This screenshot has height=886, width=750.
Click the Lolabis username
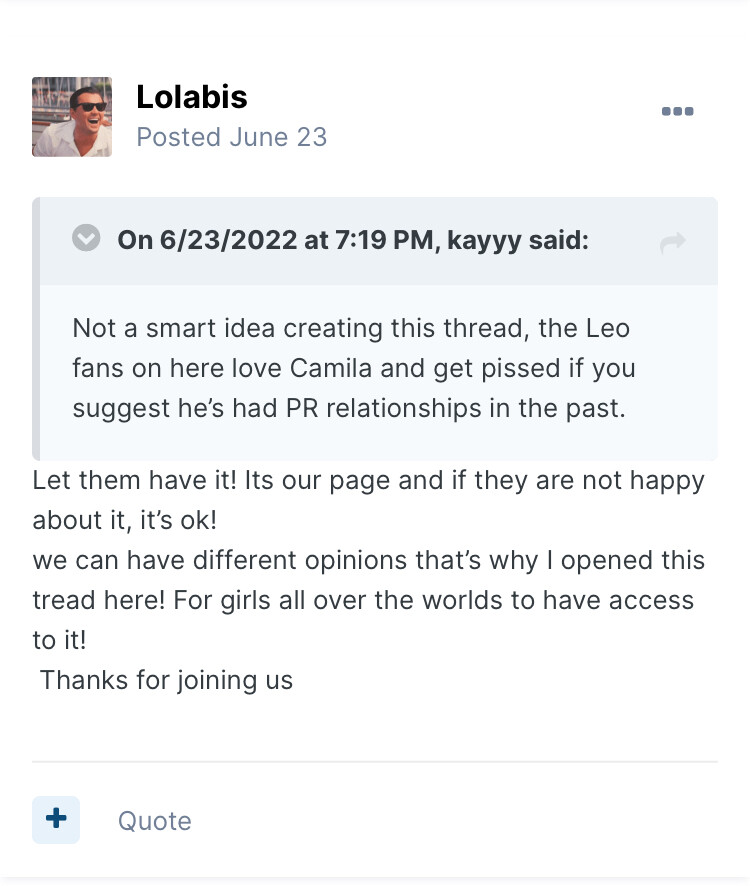[x=192, y=97]
